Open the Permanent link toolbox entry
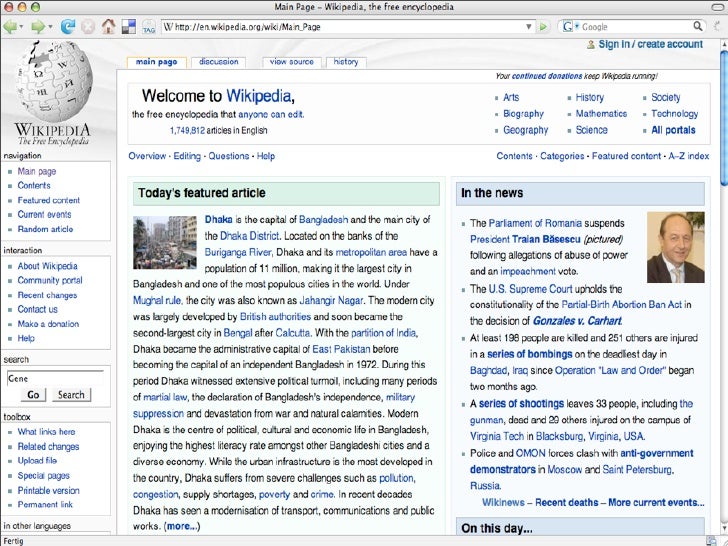The width and height of the screenshot is (728, 546). coord(45,505)
